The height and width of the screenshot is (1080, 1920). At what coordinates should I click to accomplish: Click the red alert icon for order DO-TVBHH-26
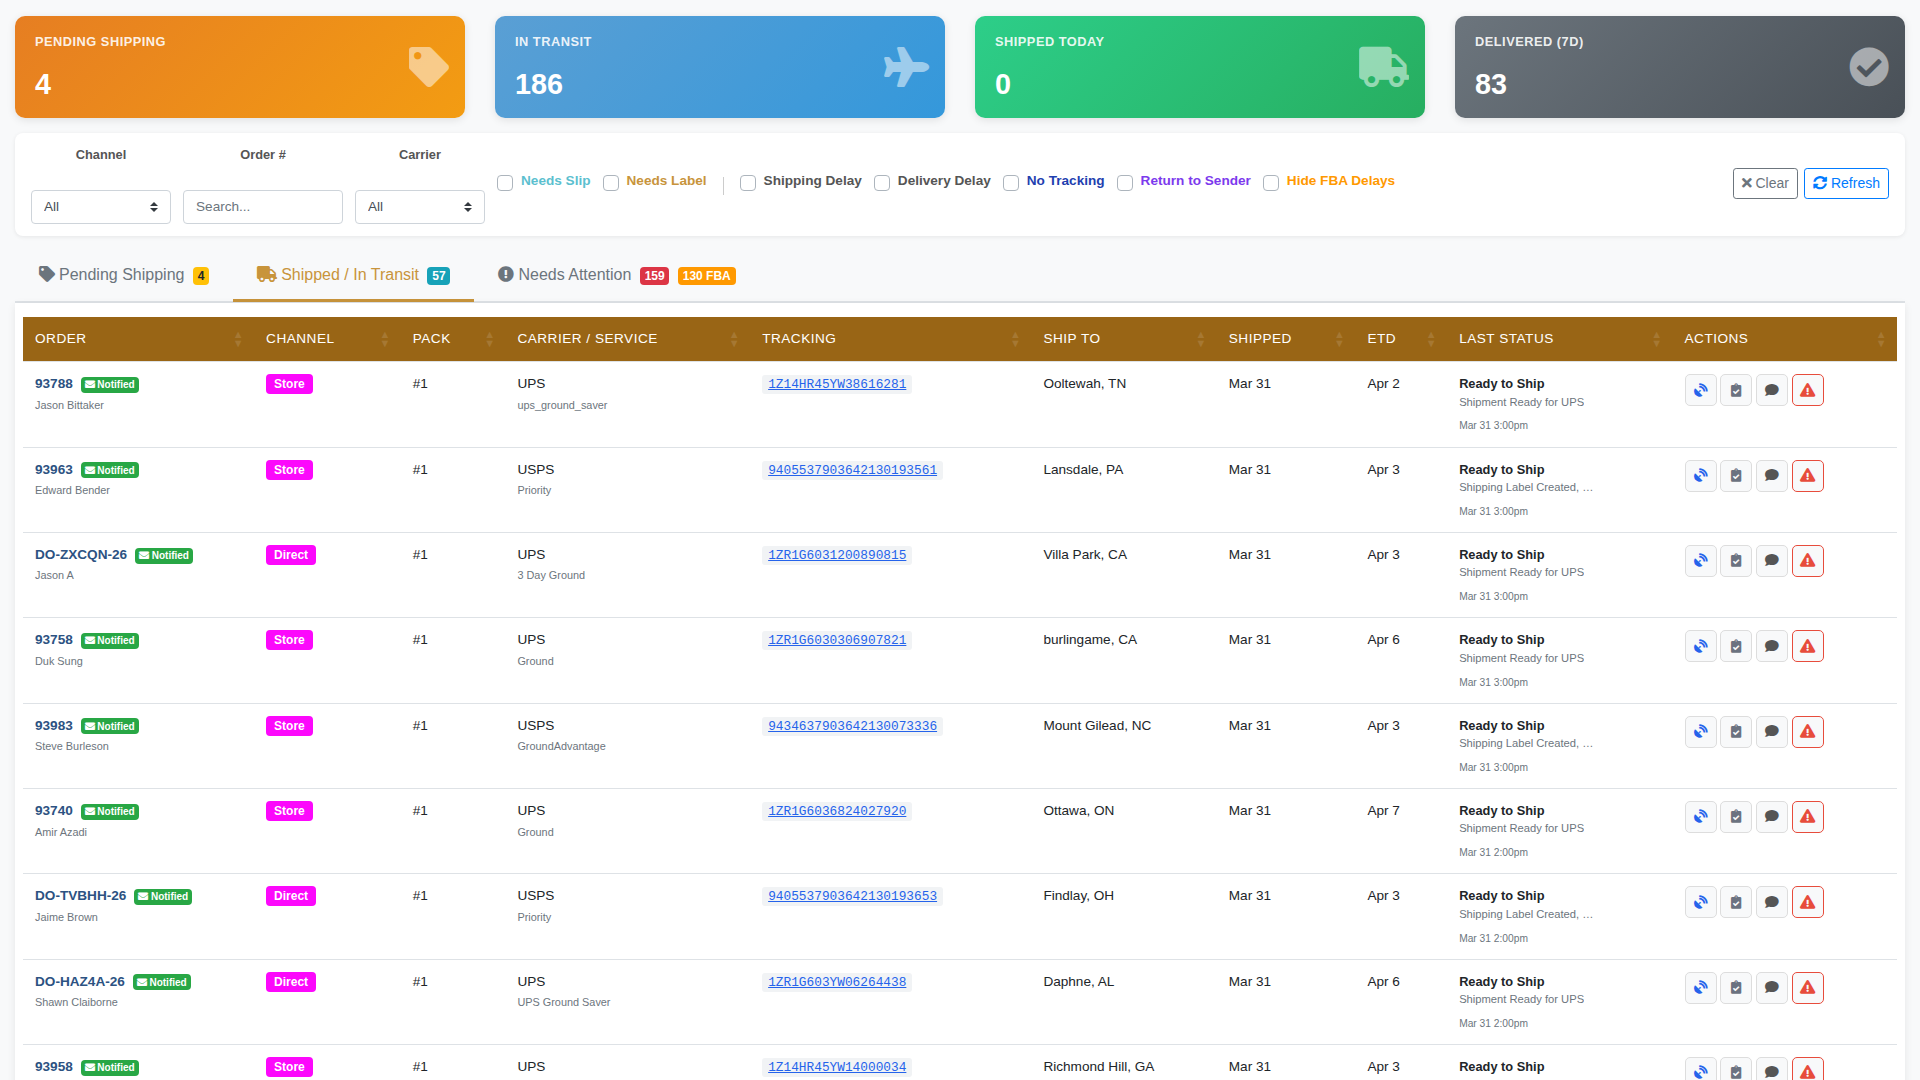tap(1807, 901)
